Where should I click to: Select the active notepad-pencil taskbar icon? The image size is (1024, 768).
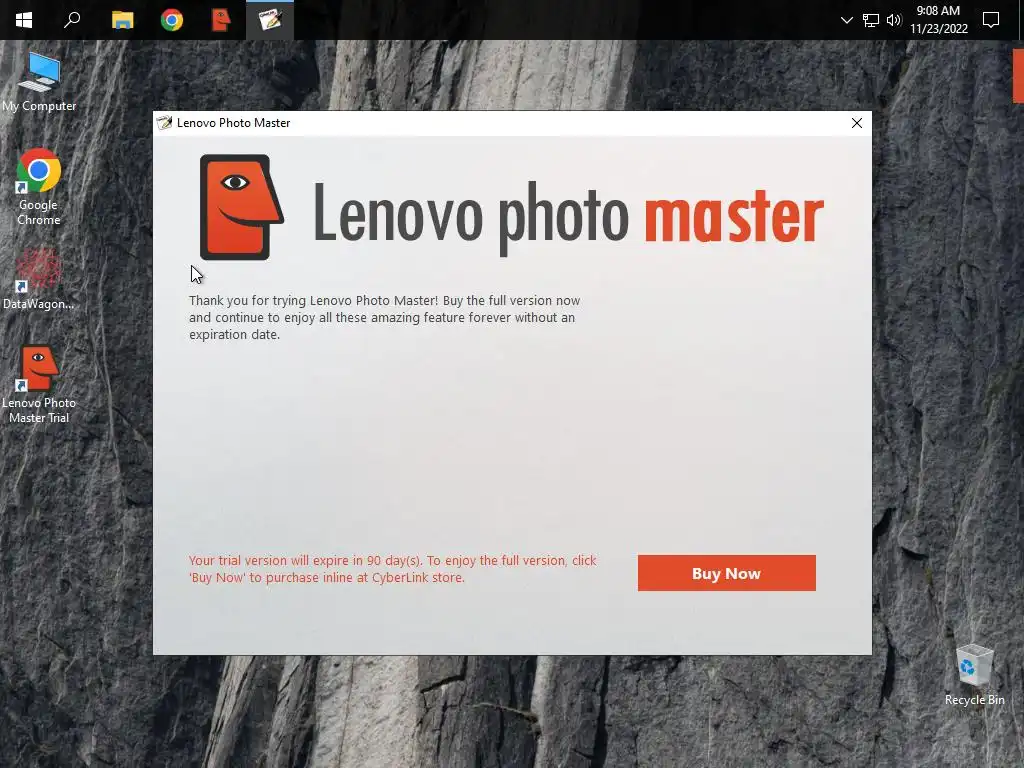270,20
